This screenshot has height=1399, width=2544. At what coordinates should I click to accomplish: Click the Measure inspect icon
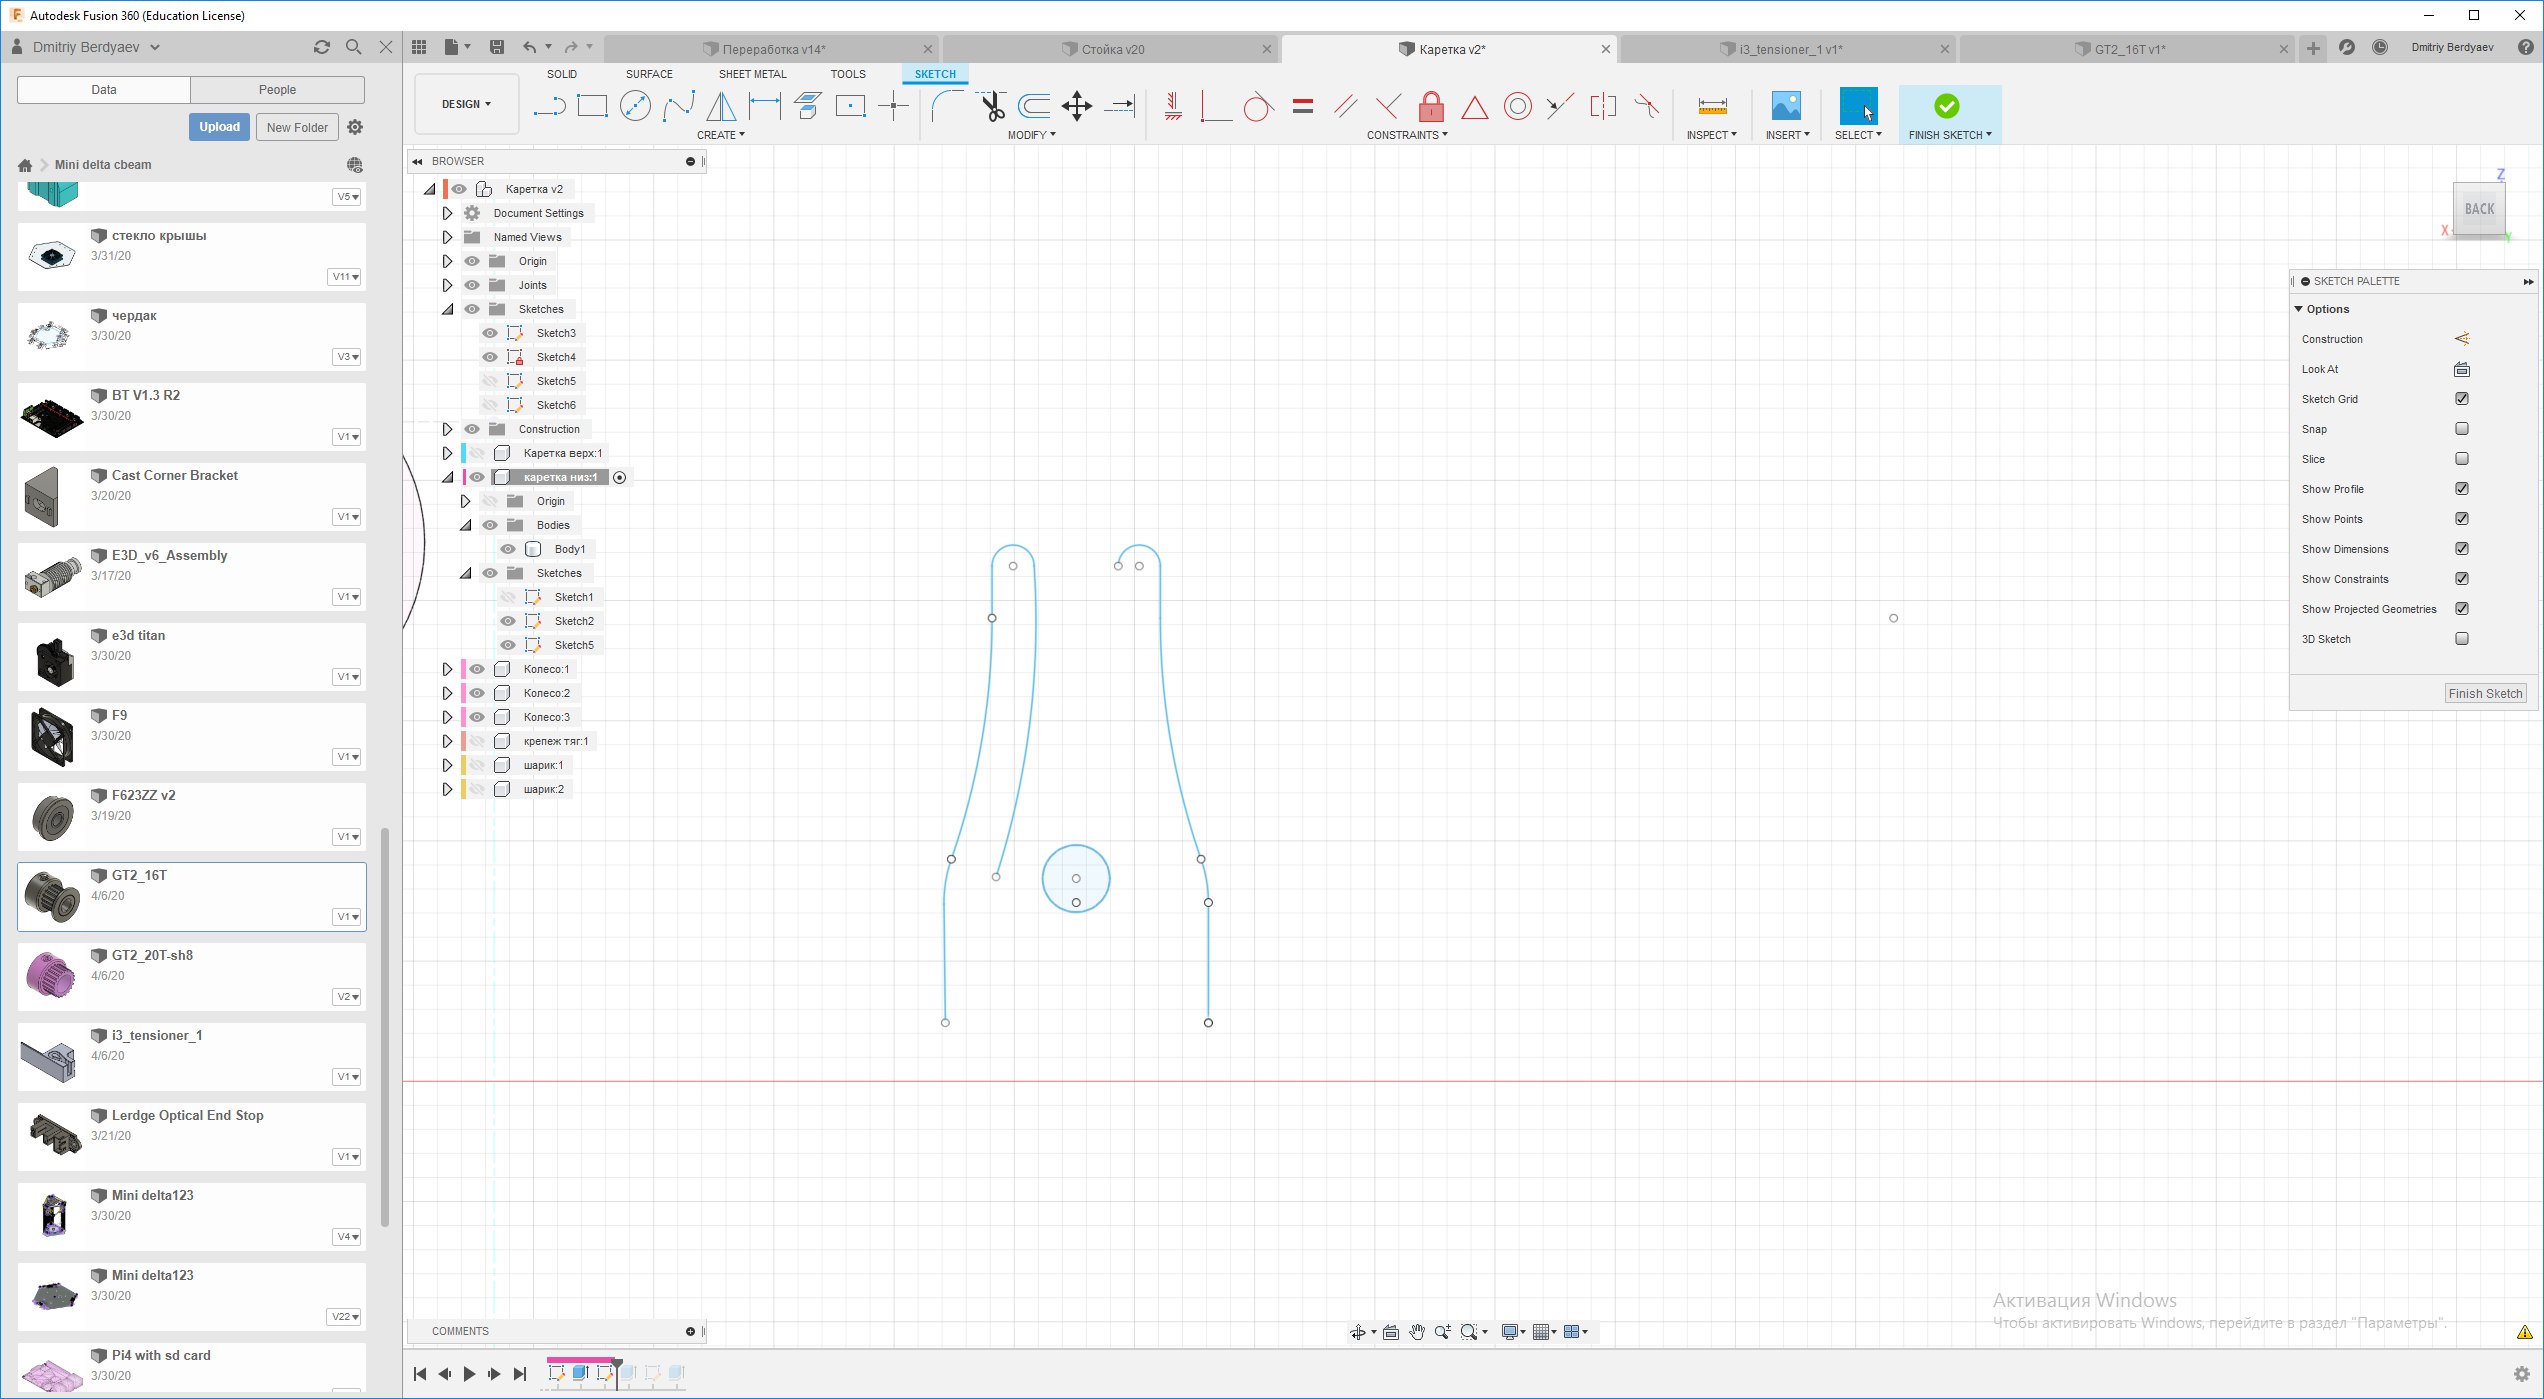[1712, 106]
